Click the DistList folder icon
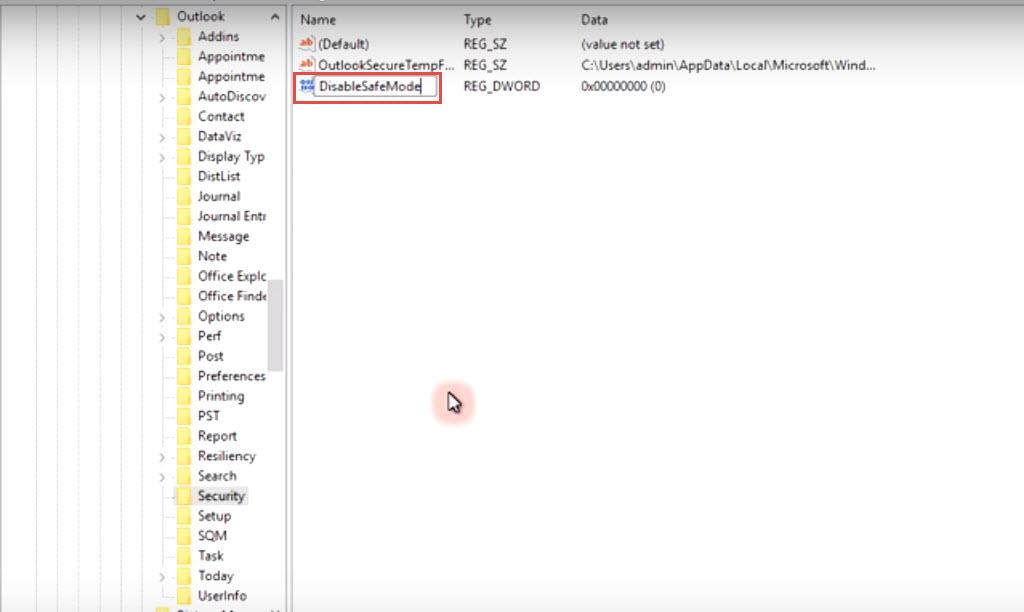1024x612 pixels. tap(184, 176)
